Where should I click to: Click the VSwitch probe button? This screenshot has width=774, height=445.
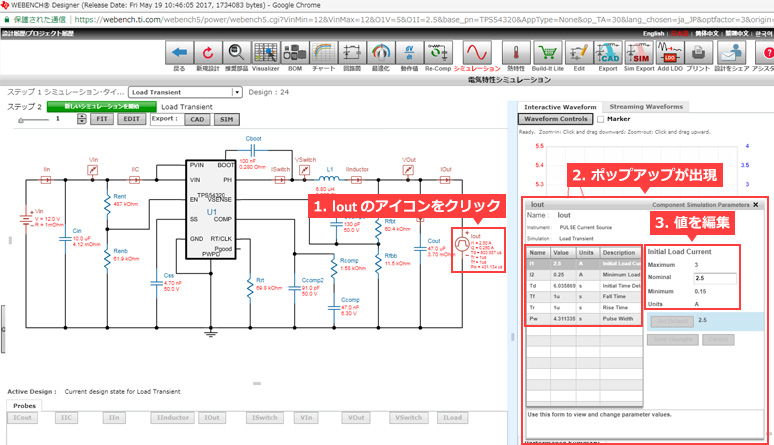click(x=408, y=418)
